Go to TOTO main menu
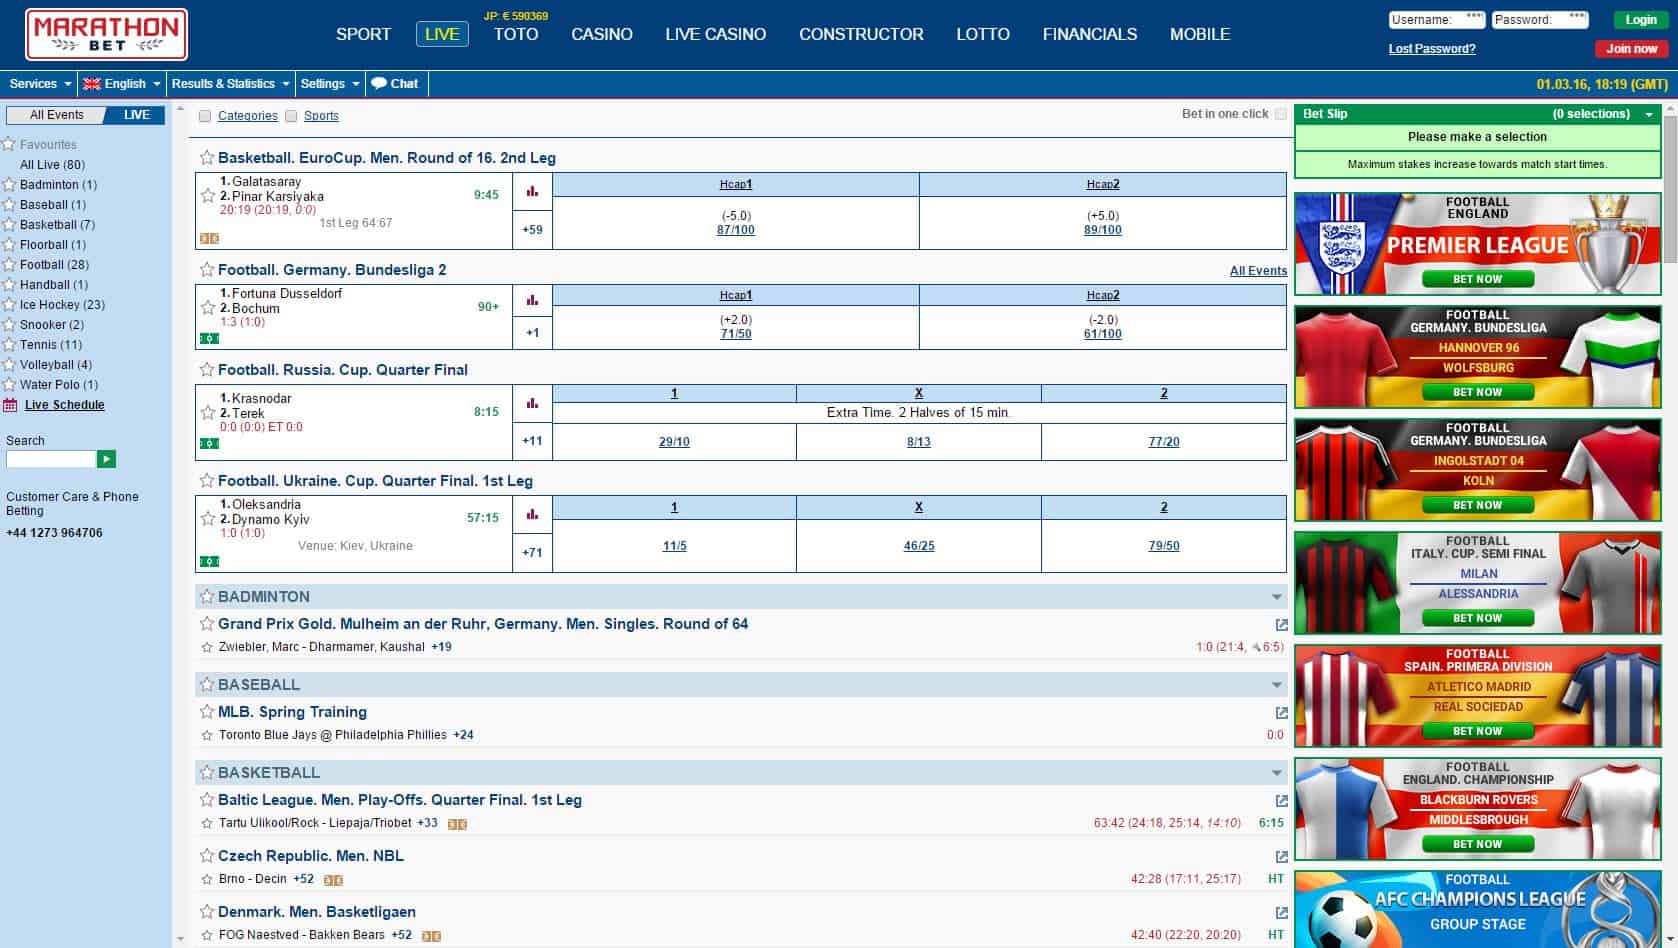 (516, 34)
